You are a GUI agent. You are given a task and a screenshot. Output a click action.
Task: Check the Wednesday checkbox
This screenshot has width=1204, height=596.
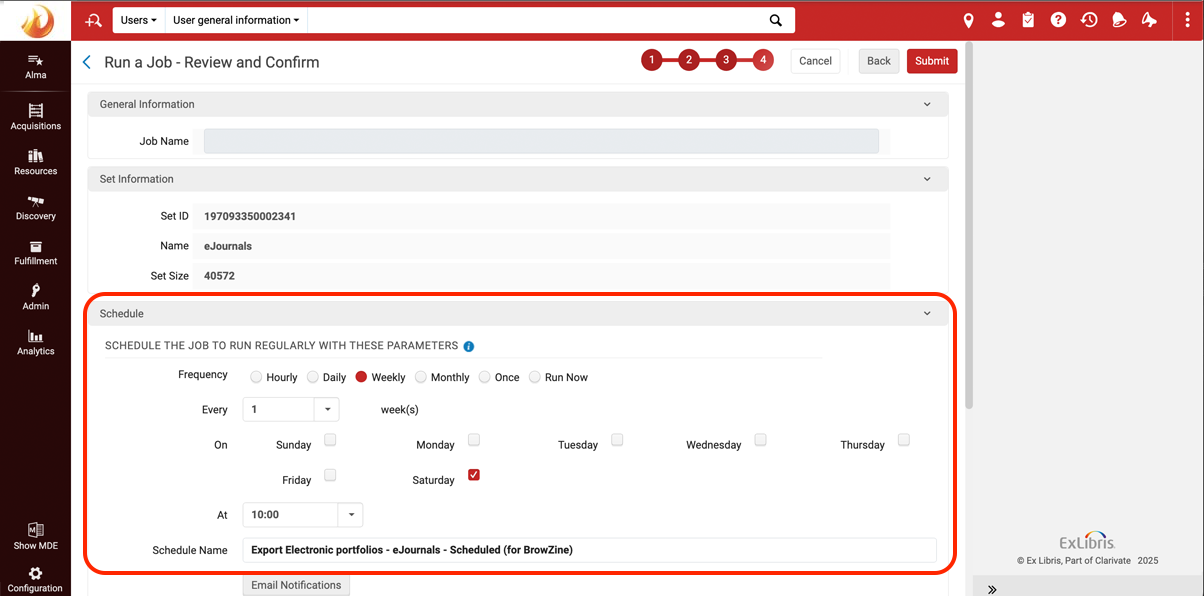pos(760,440)
